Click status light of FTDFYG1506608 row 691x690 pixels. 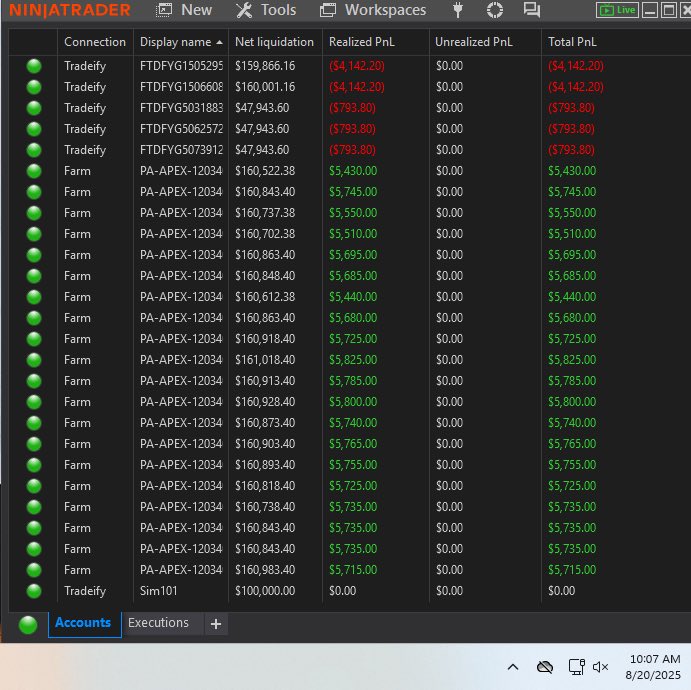click(34, 87)
